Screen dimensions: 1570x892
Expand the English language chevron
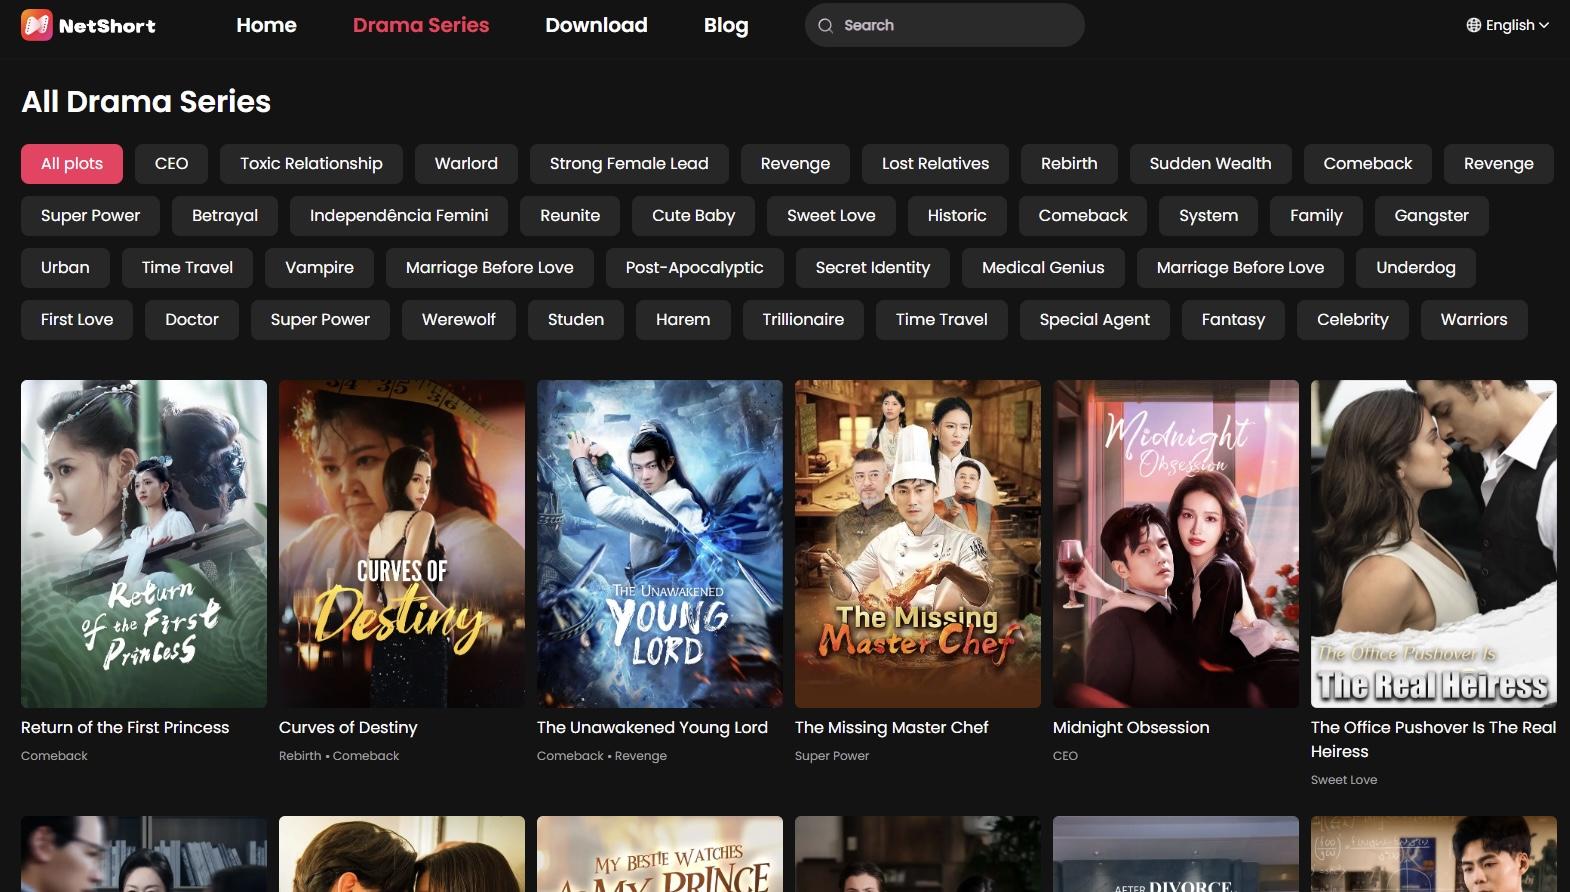tap(1544, 25)
